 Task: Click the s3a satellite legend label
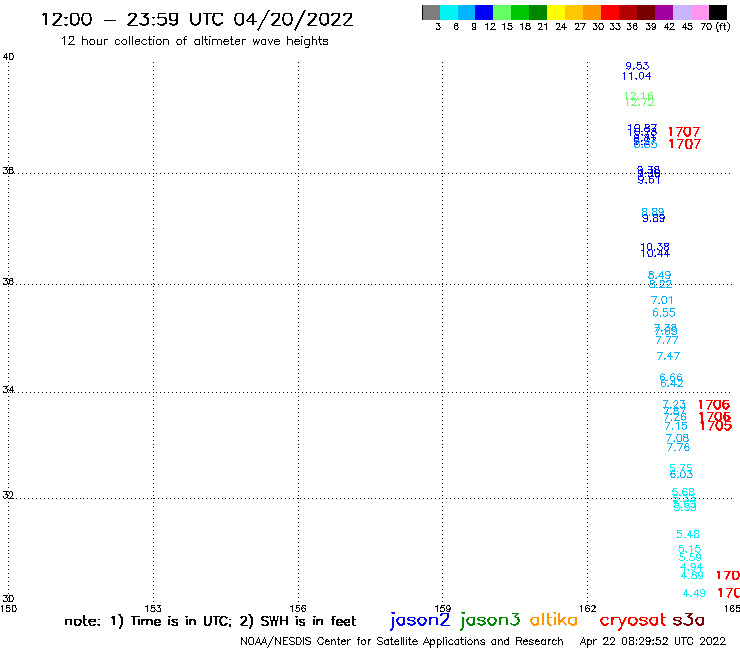[x=688, y=620]
